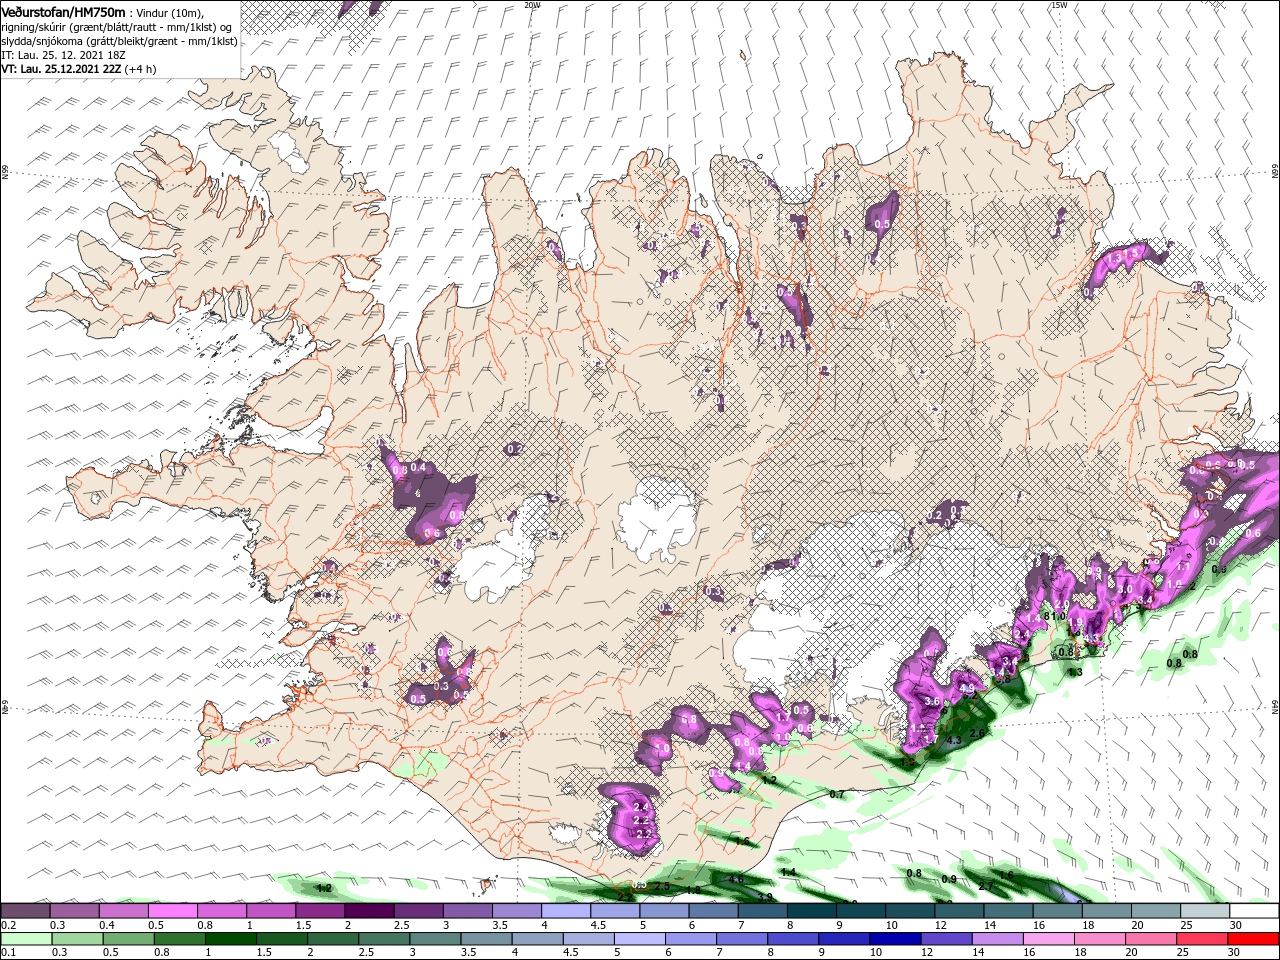This screenshot has height=960, width=1280.
Task: Pick the 18 grey swatch in upper scale
Action: [1107, 911]
